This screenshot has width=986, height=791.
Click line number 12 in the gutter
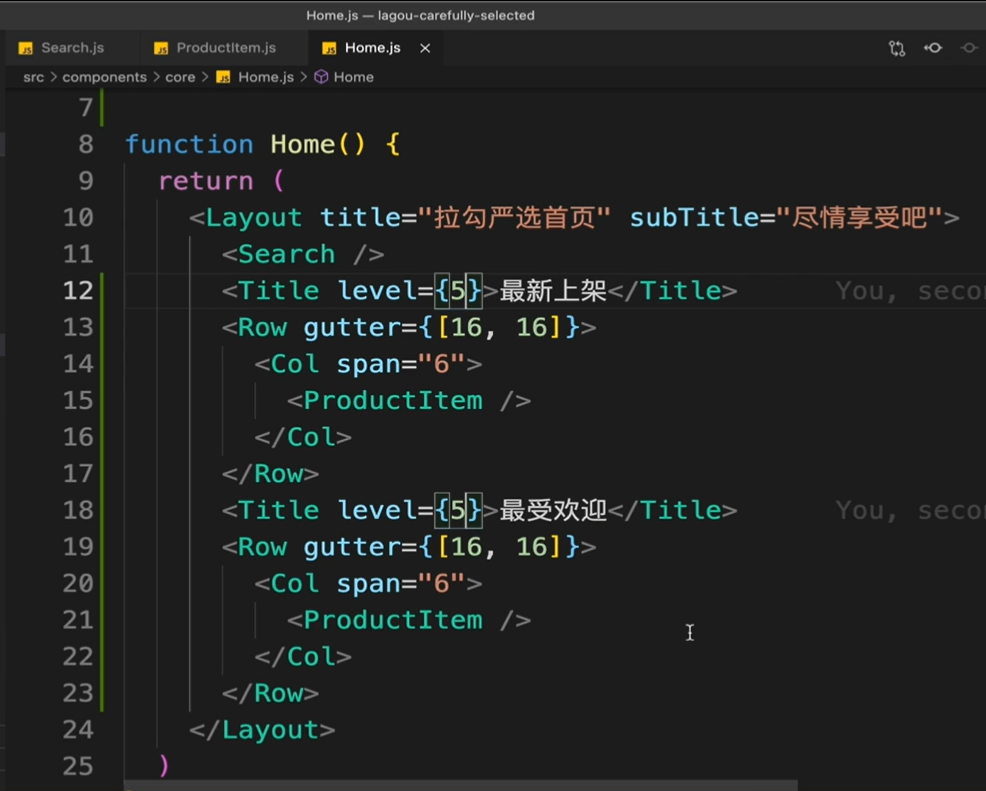pyautogui.click(x=78, y=291)
